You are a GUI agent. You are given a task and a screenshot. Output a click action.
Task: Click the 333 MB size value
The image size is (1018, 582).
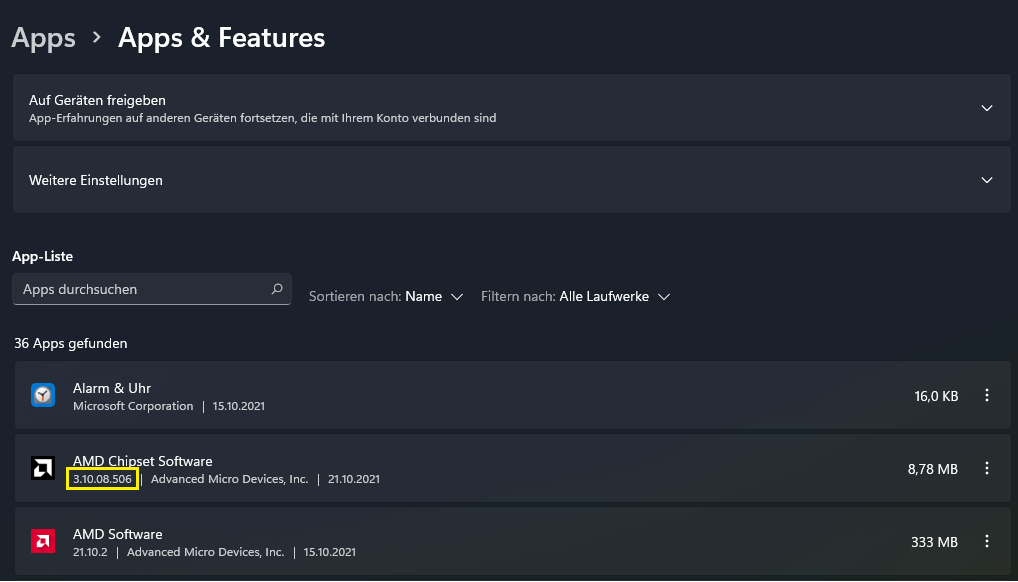(x=934, y=542)
